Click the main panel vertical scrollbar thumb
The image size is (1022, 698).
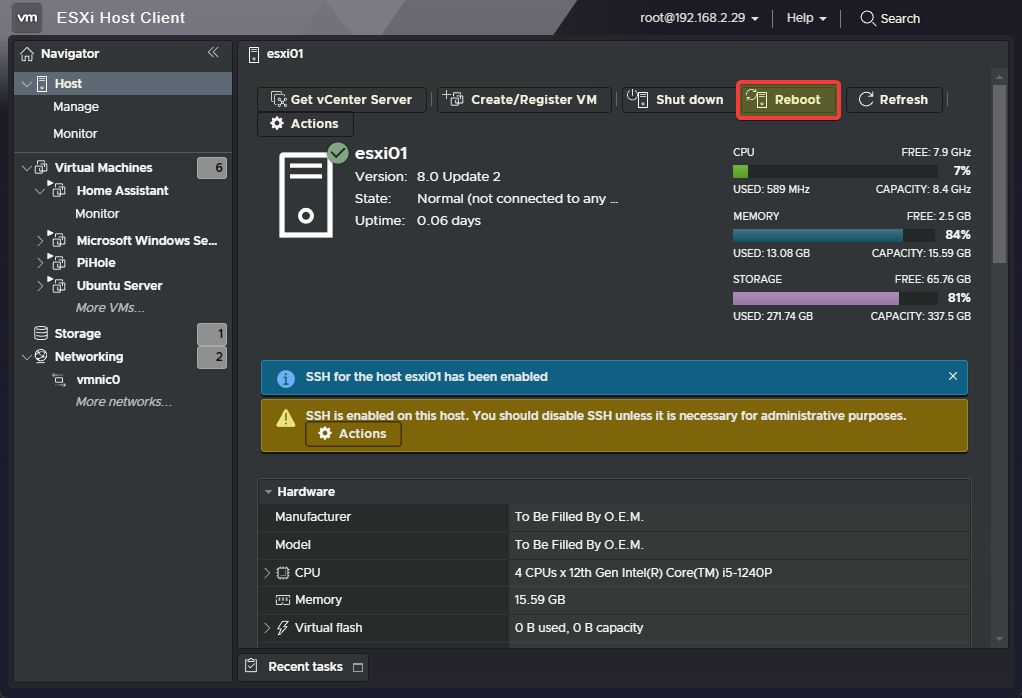coord(999,173)
